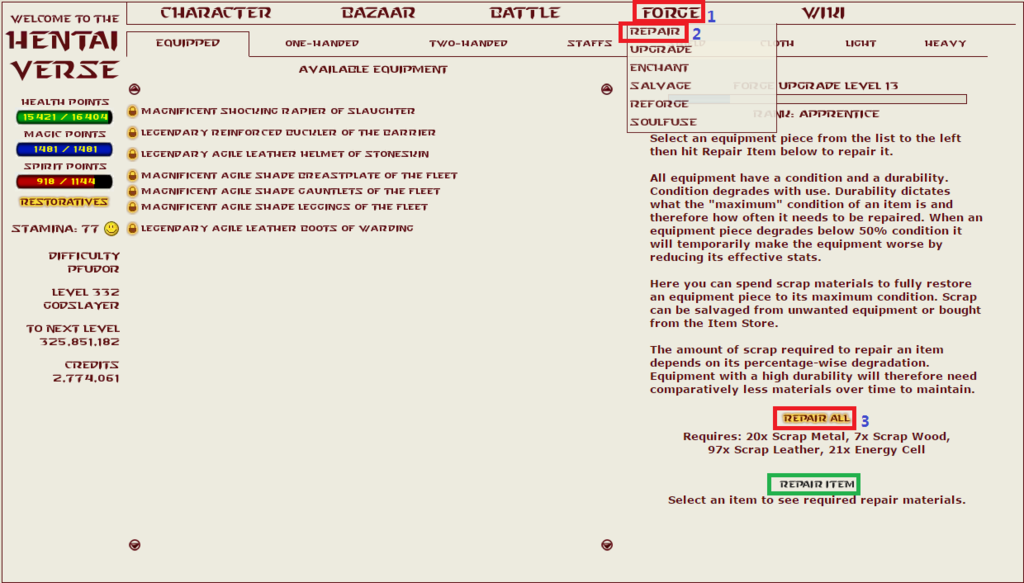Viewport: 1024px width, 583px height.
Task: Click the To Next Level value 325,851,182
Action: [79, 342]
